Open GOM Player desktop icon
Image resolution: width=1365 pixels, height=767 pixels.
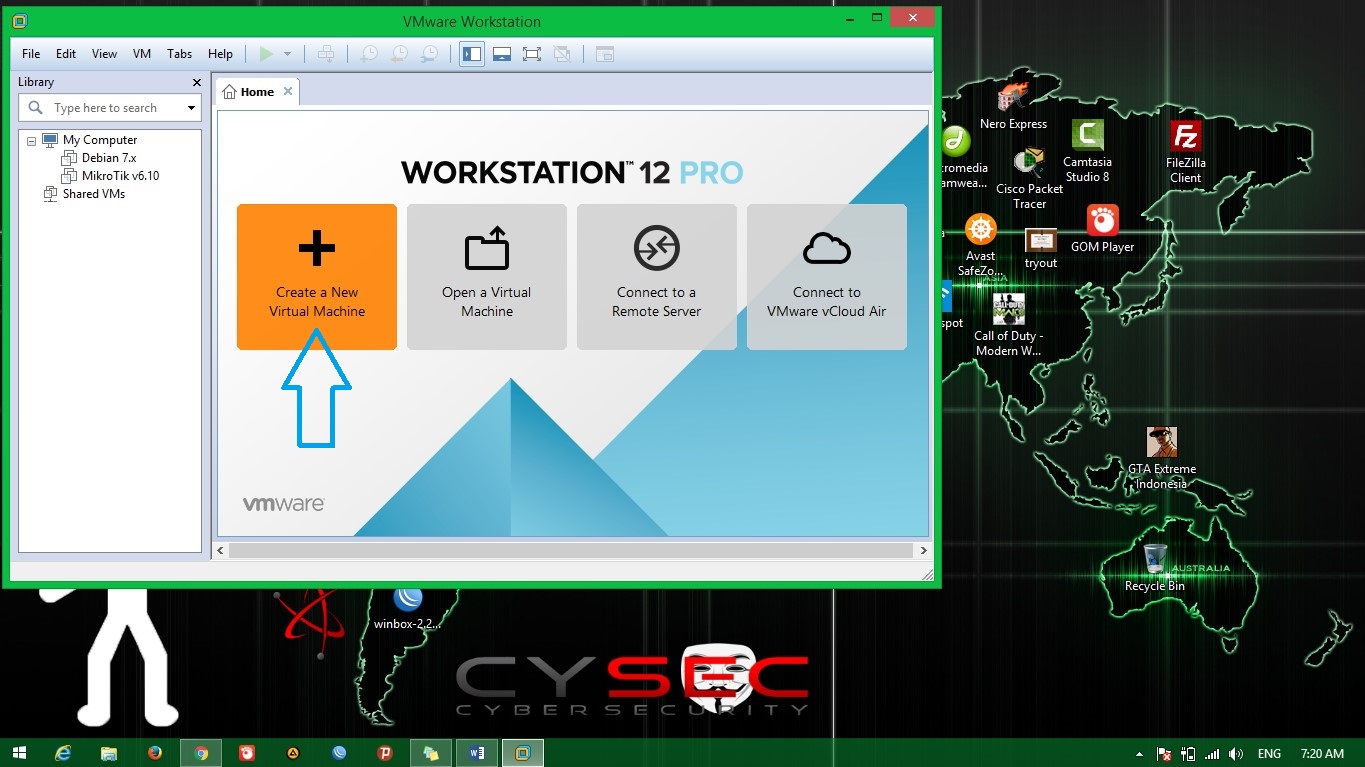[x=1102, y=229]
